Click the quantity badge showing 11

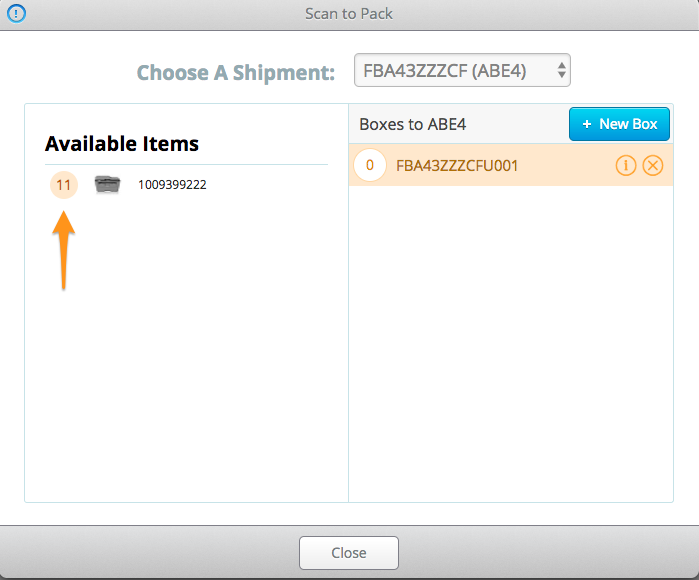(64, 185)
